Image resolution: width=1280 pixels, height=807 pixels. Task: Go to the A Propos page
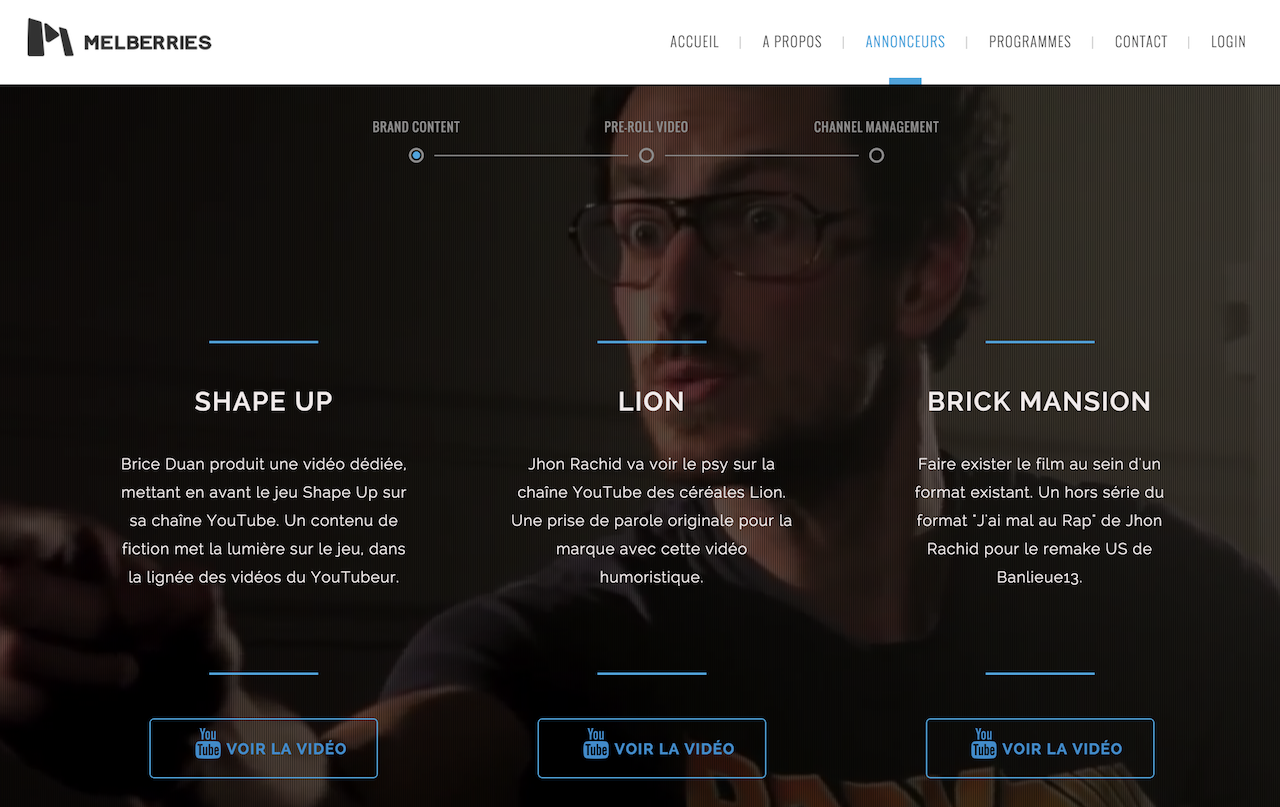(x=792, y=42)
